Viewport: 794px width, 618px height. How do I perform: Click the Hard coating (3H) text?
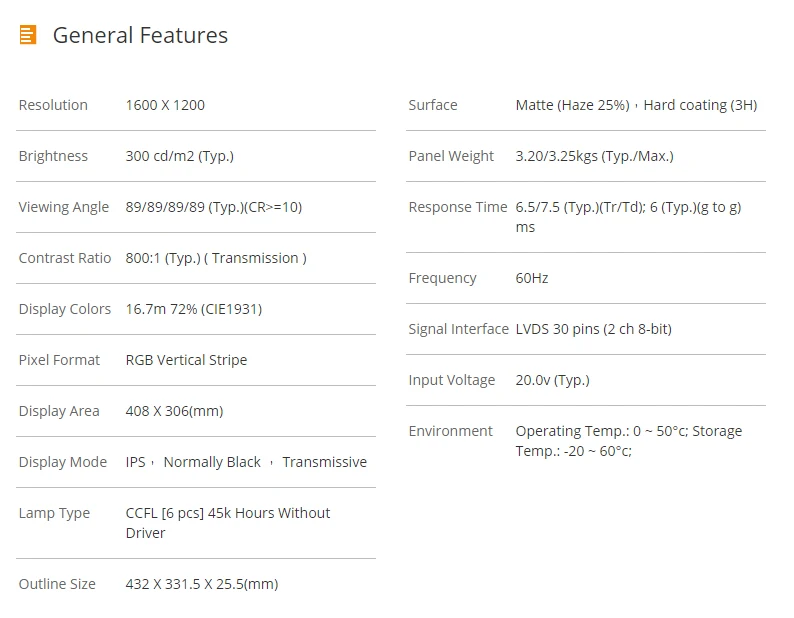click(x=700, y=105)
